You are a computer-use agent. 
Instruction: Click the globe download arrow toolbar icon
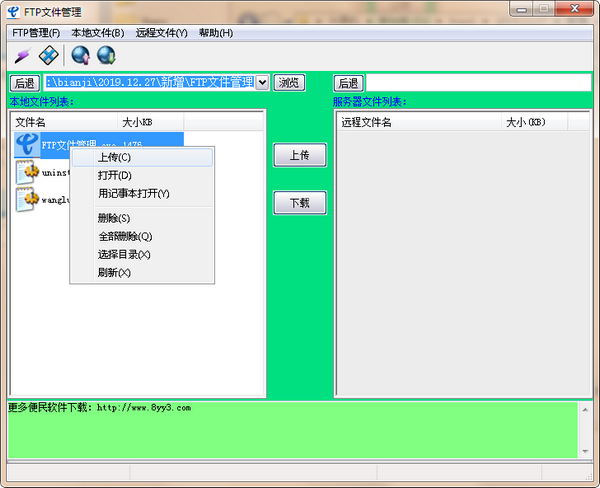click(105, 54)
